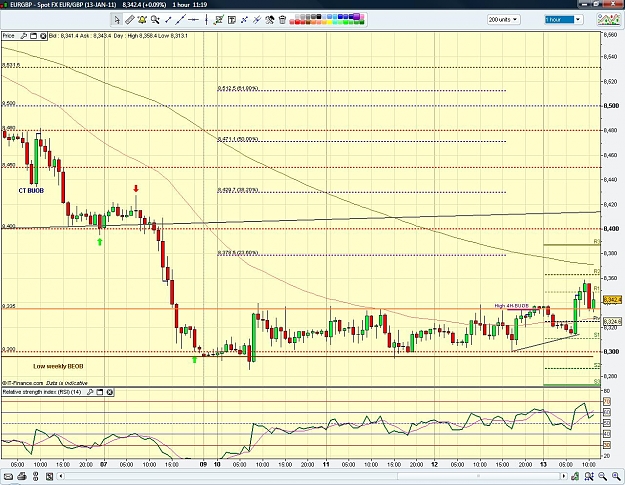Click the 8,324.6 price tag on axis

(612, 321)
